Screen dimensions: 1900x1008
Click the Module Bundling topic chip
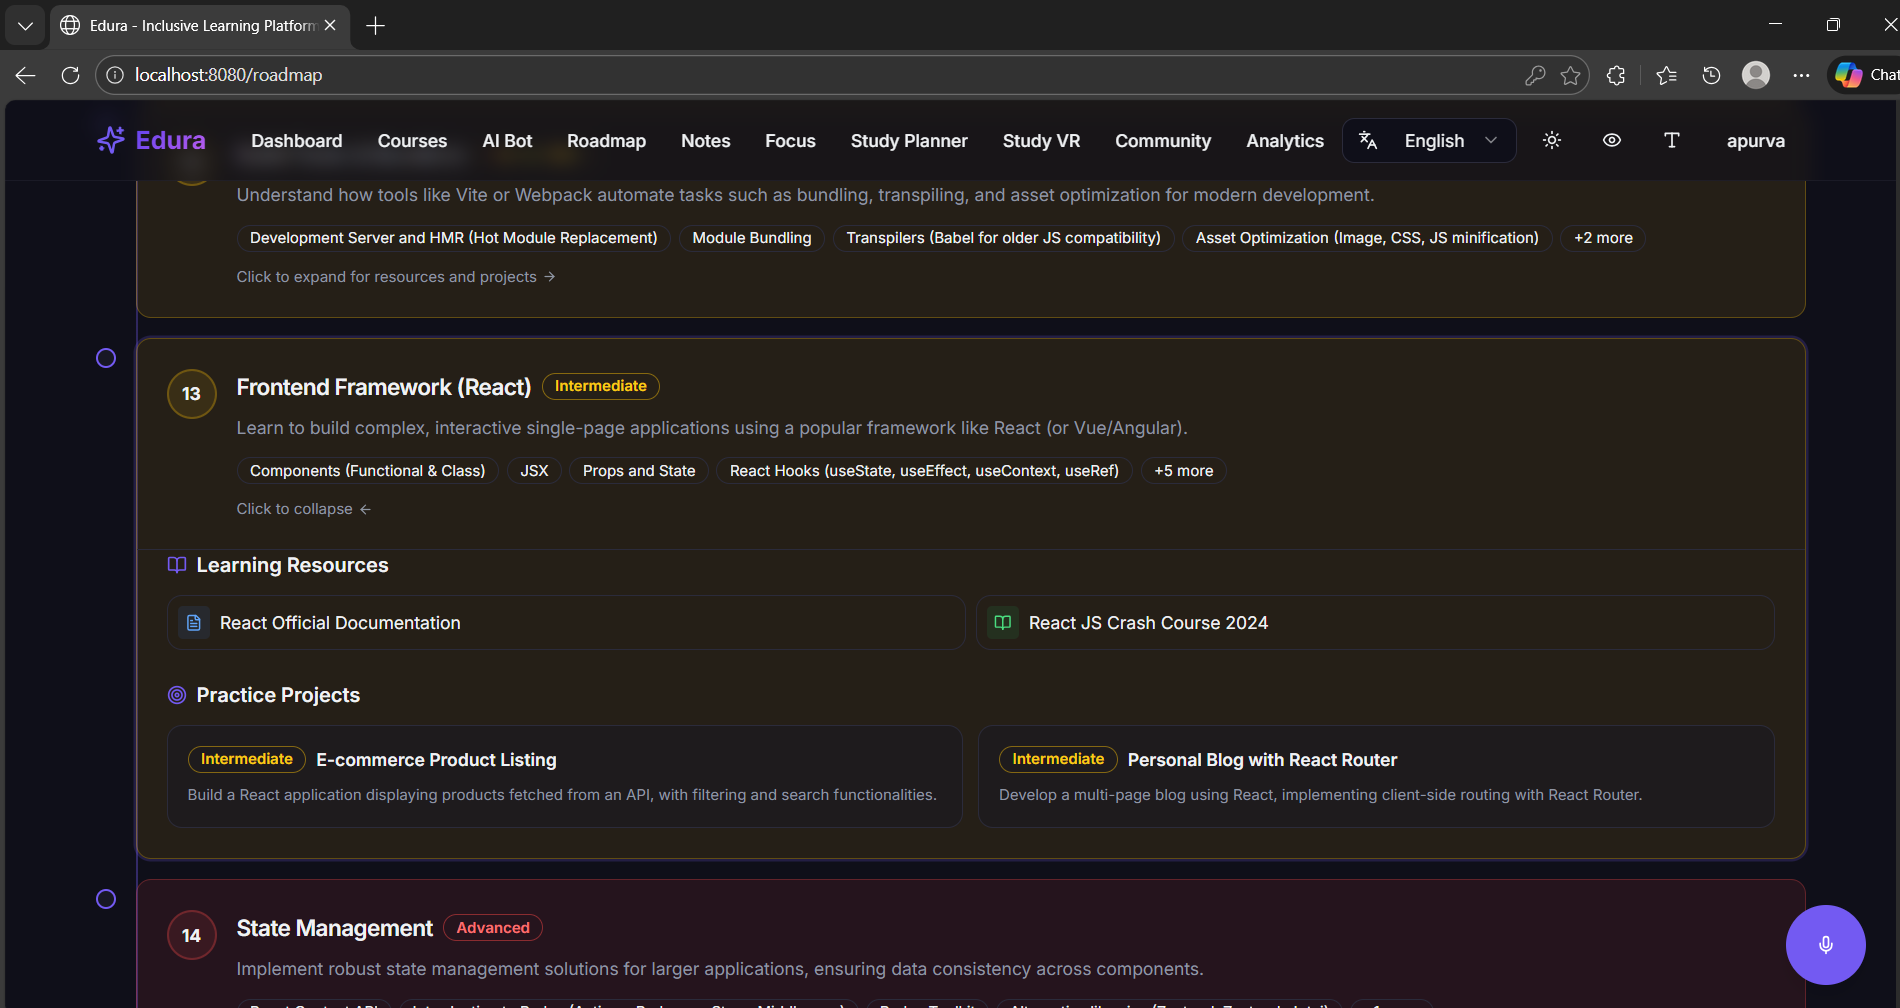coord(752,238)
